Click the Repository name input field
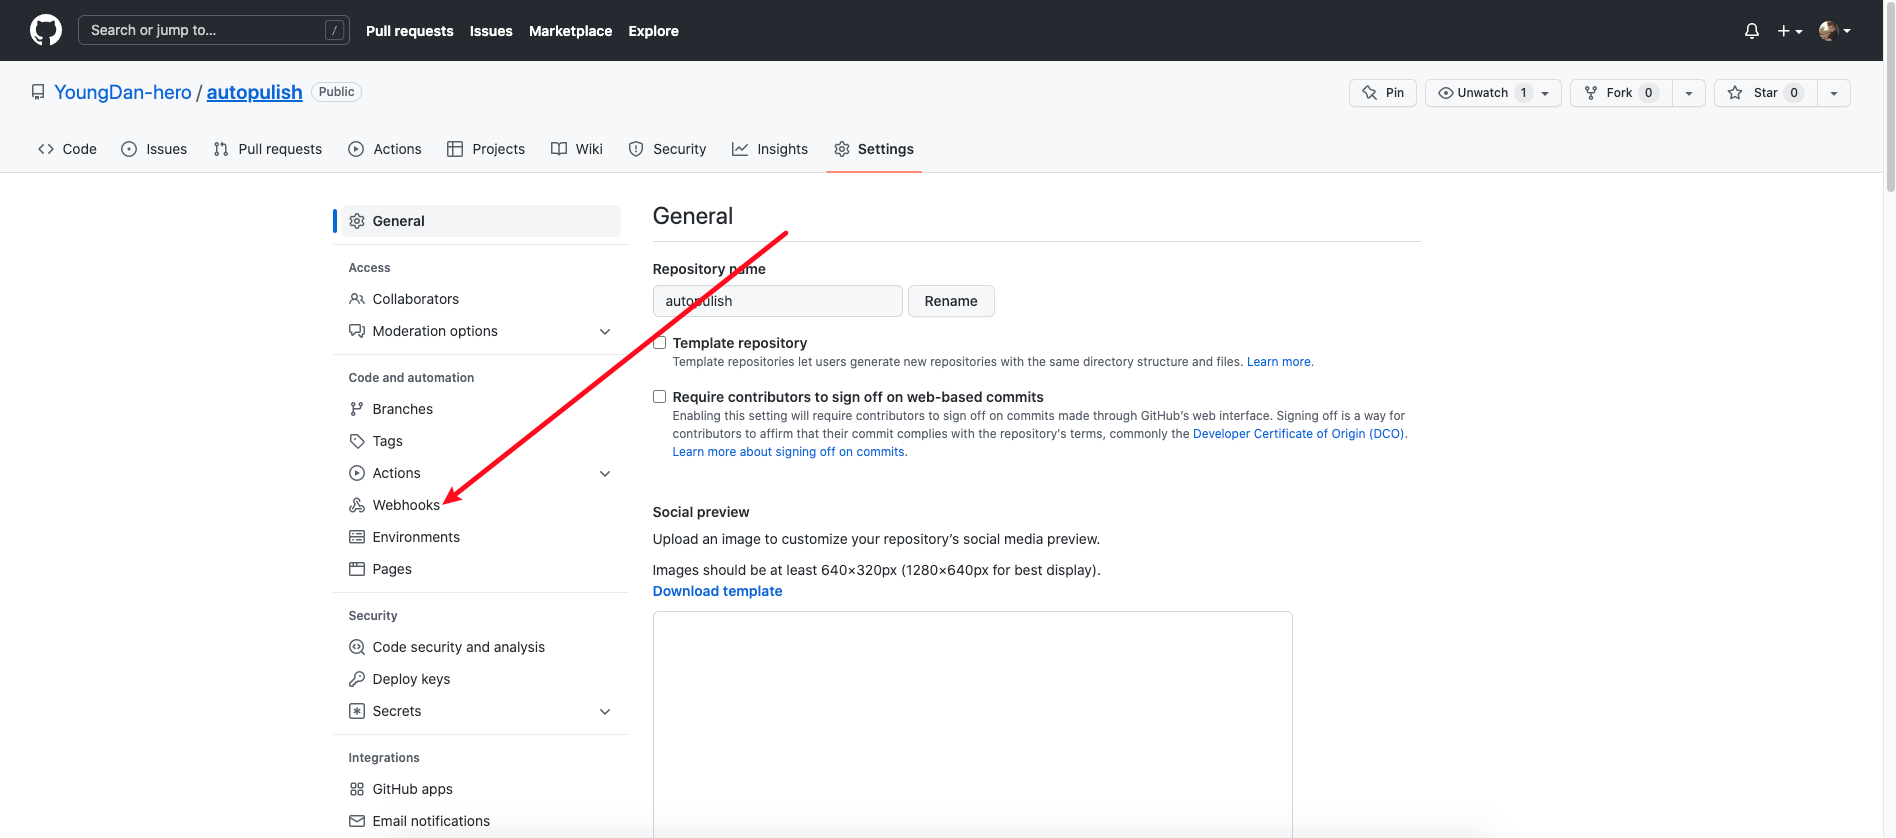Image resolution: width=1896 pixels, height=838 pixels. 778,301
